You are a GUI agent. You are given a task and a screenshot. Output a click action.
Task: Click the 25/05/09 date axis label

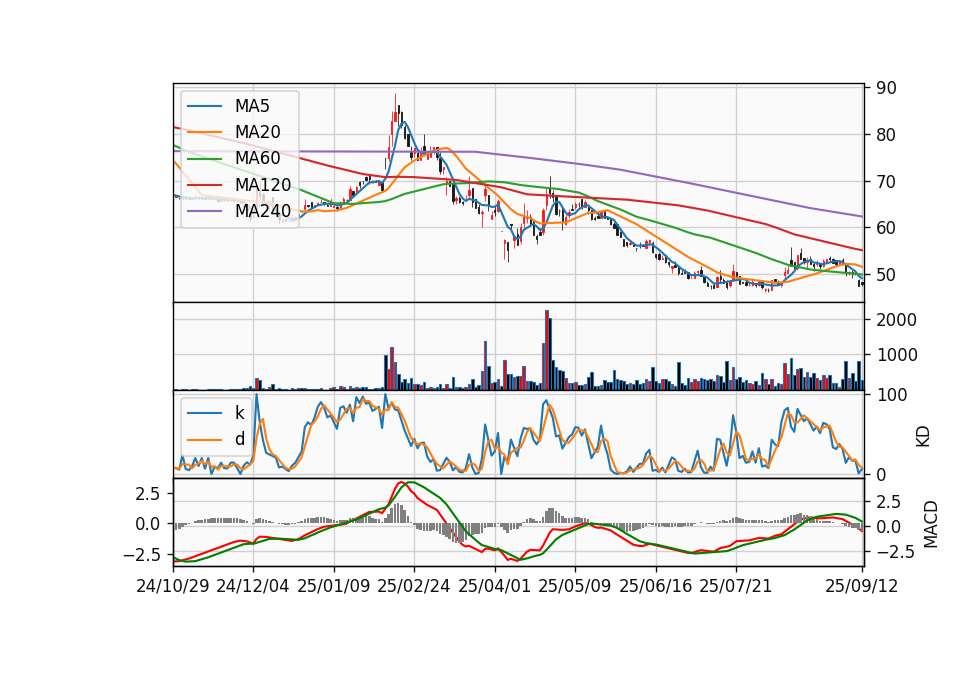tap(574, 586)
